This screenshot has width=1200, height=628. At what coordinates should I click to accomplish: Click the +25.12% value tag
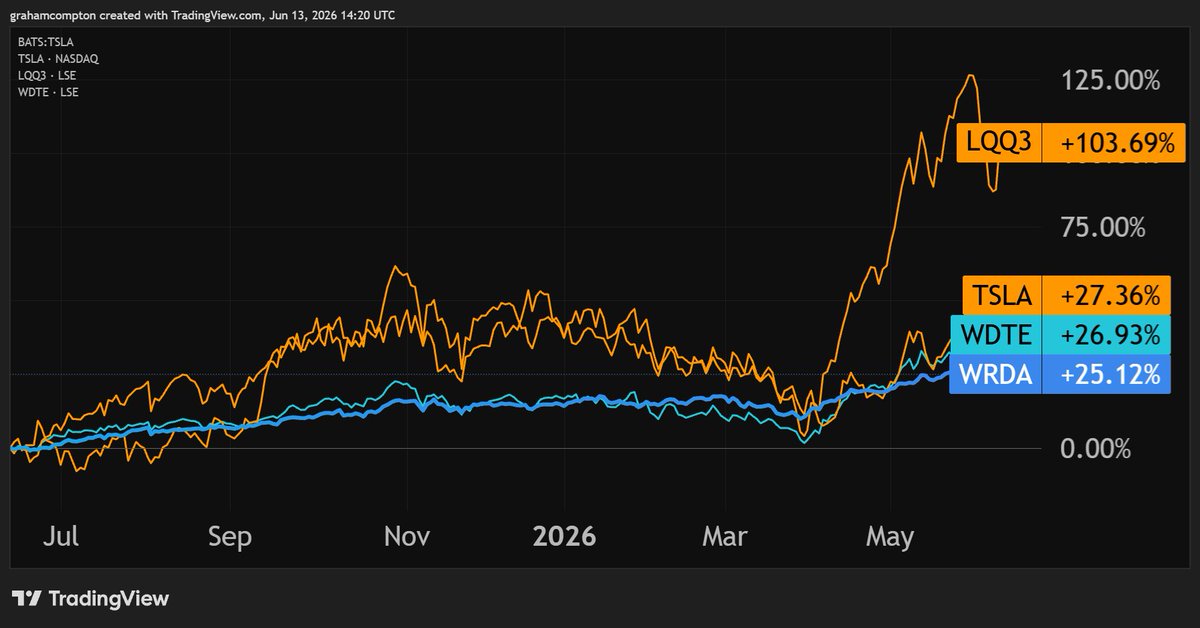[x=1107, y=373]
